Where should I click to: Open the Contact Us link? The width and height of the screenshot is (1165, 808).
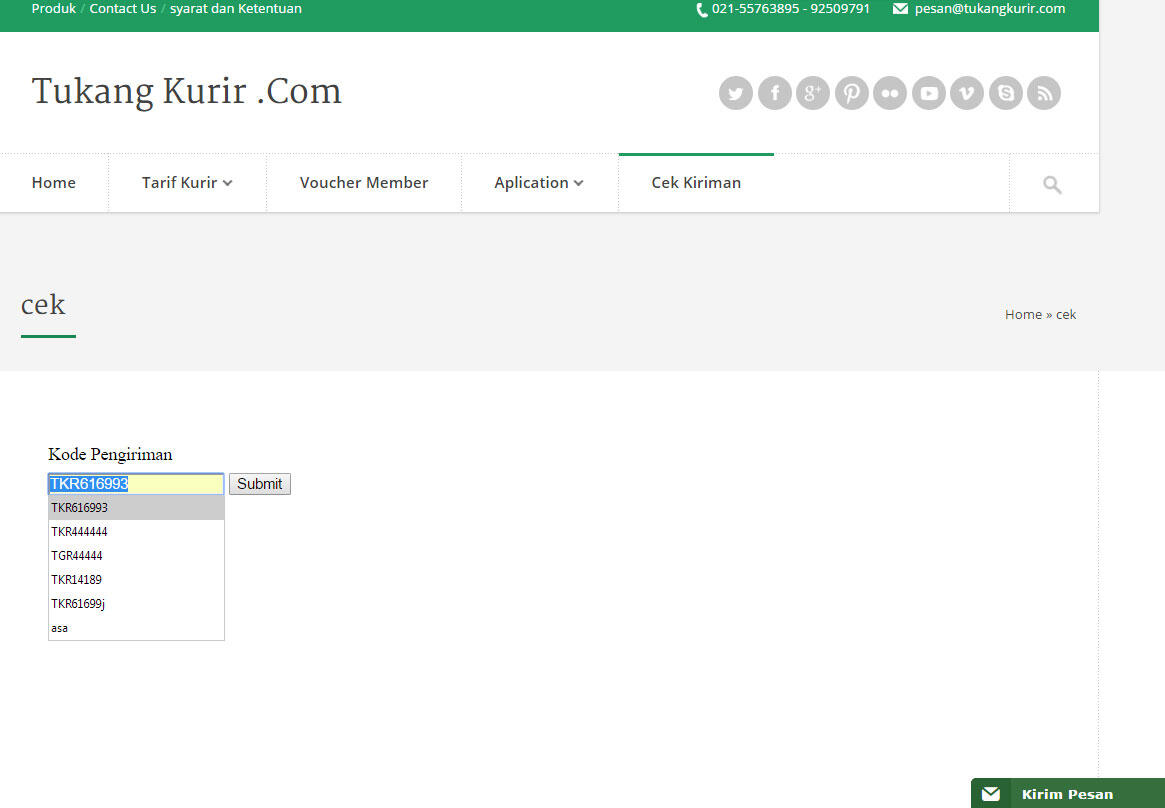123,9
